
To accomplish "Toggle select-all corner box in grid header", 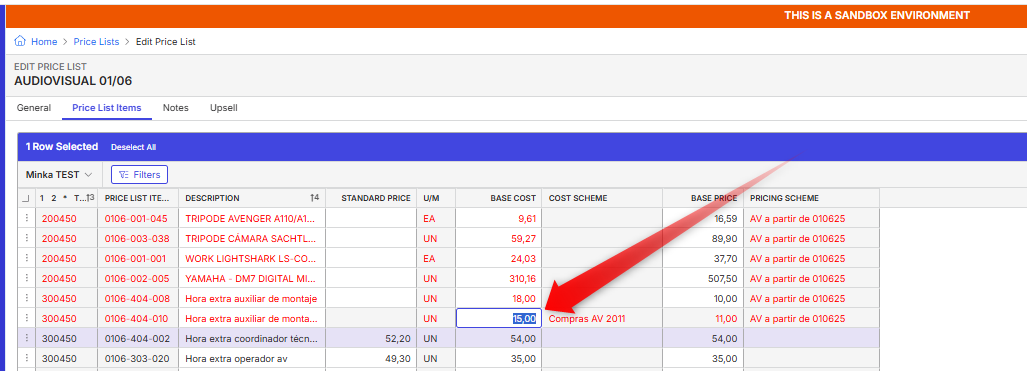I will pyautogui.click(x=26, y=198).
